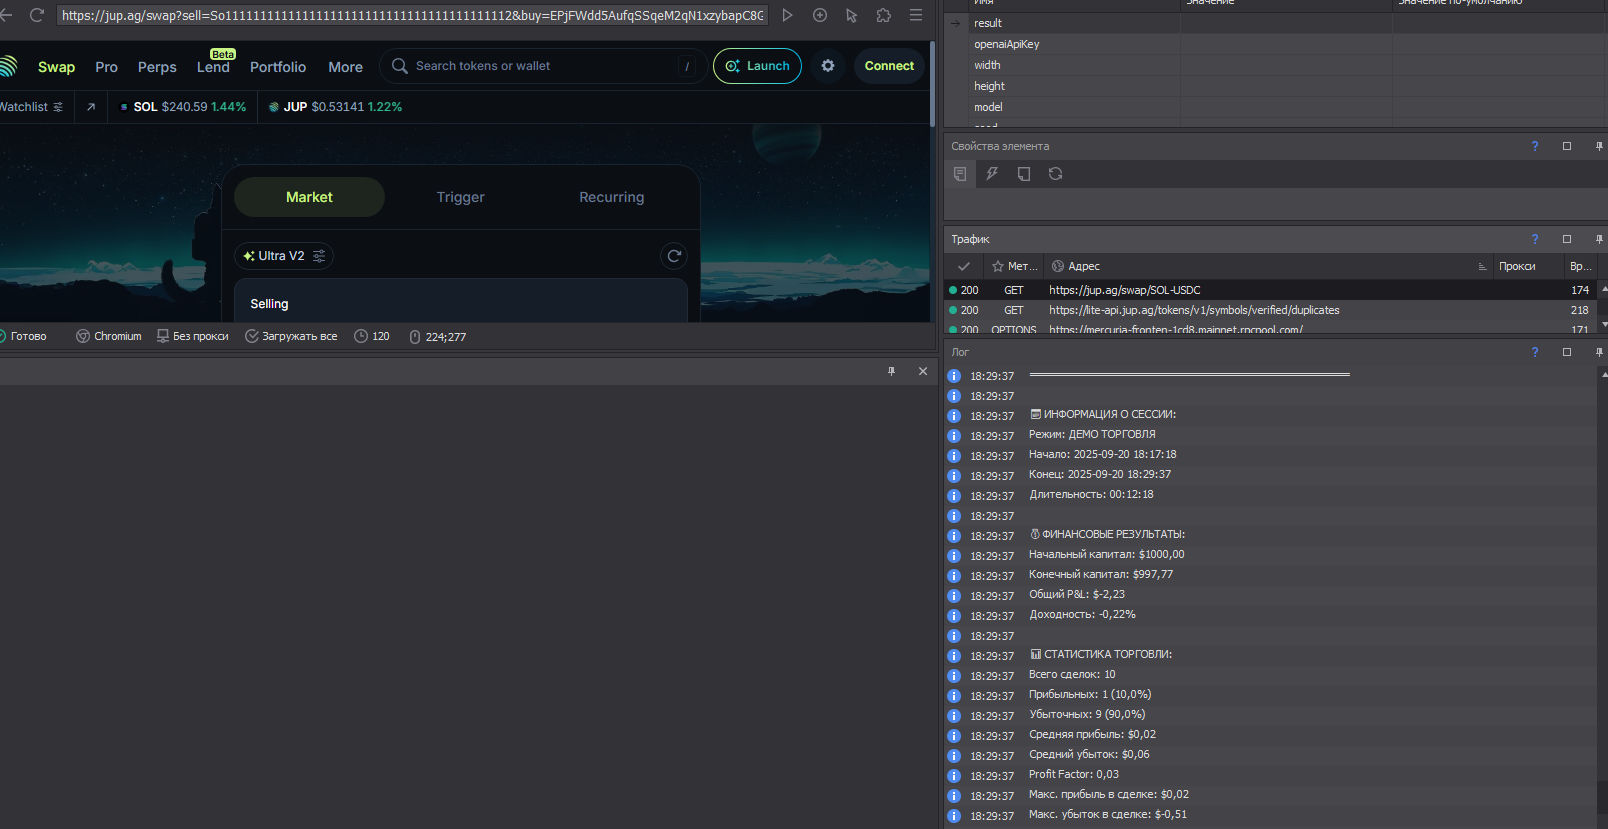Open help for the Лог panel

pos(1535,352)
